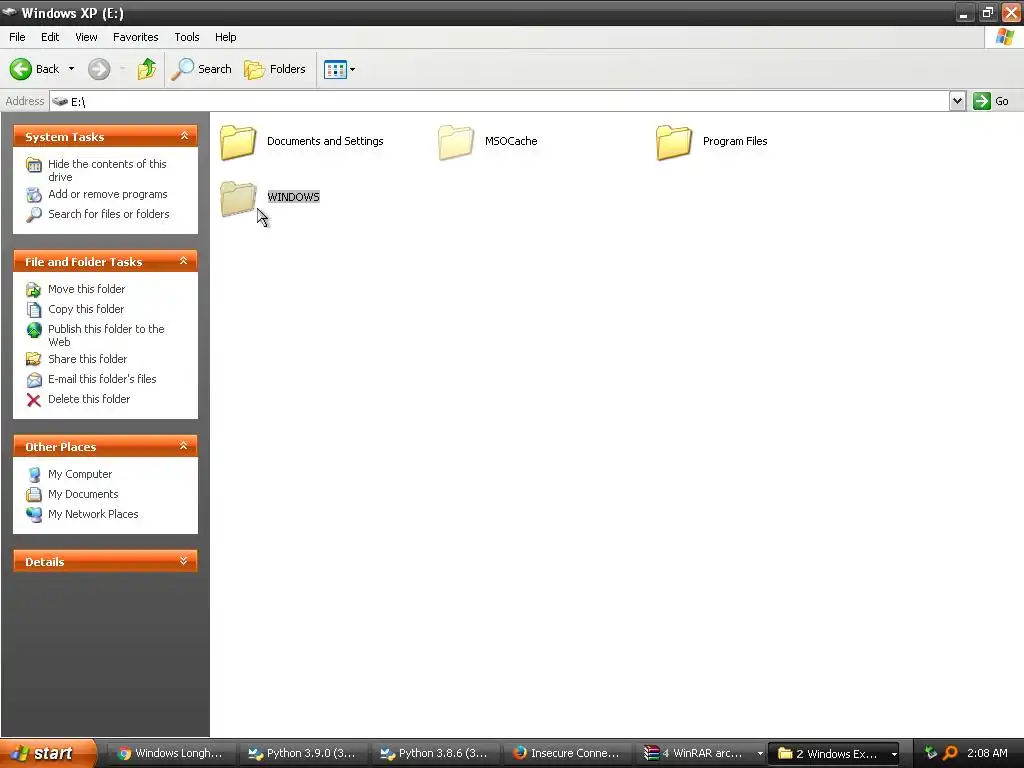Open the Favorites menu
The image size is (1024, 768).
[x=135, y=37]
